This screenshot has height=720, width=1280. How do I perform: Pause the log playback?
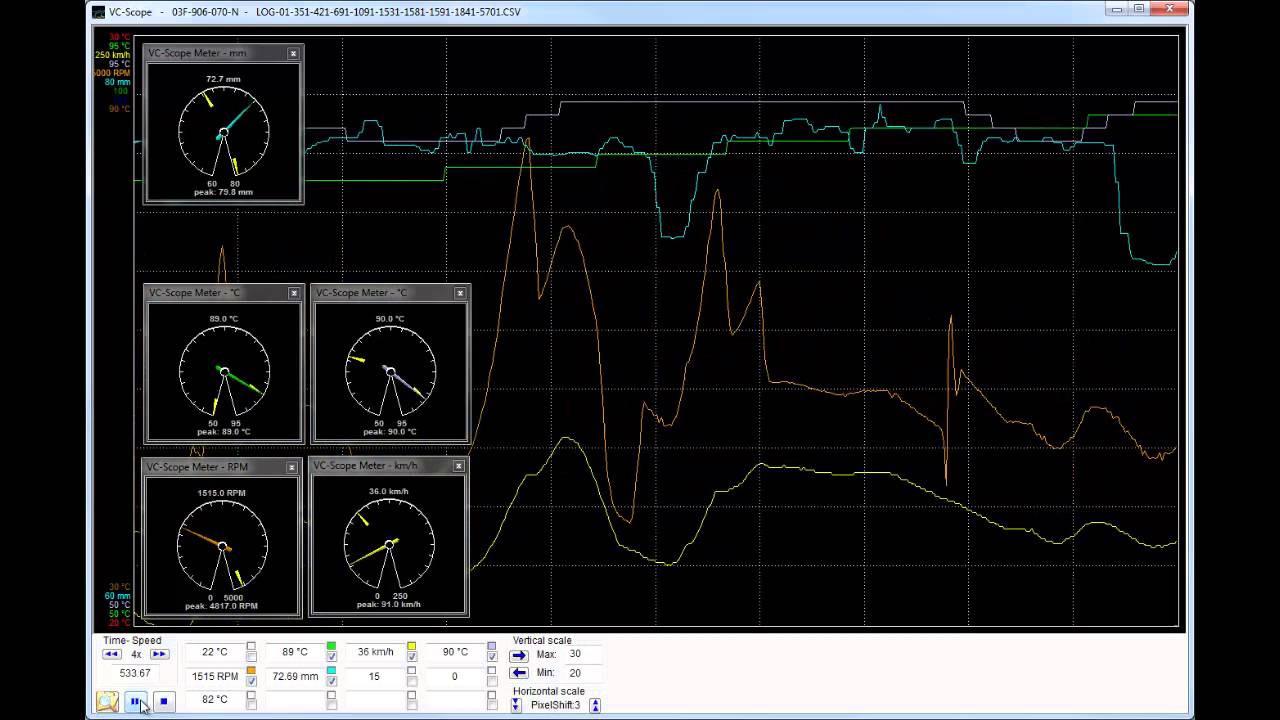136,701
